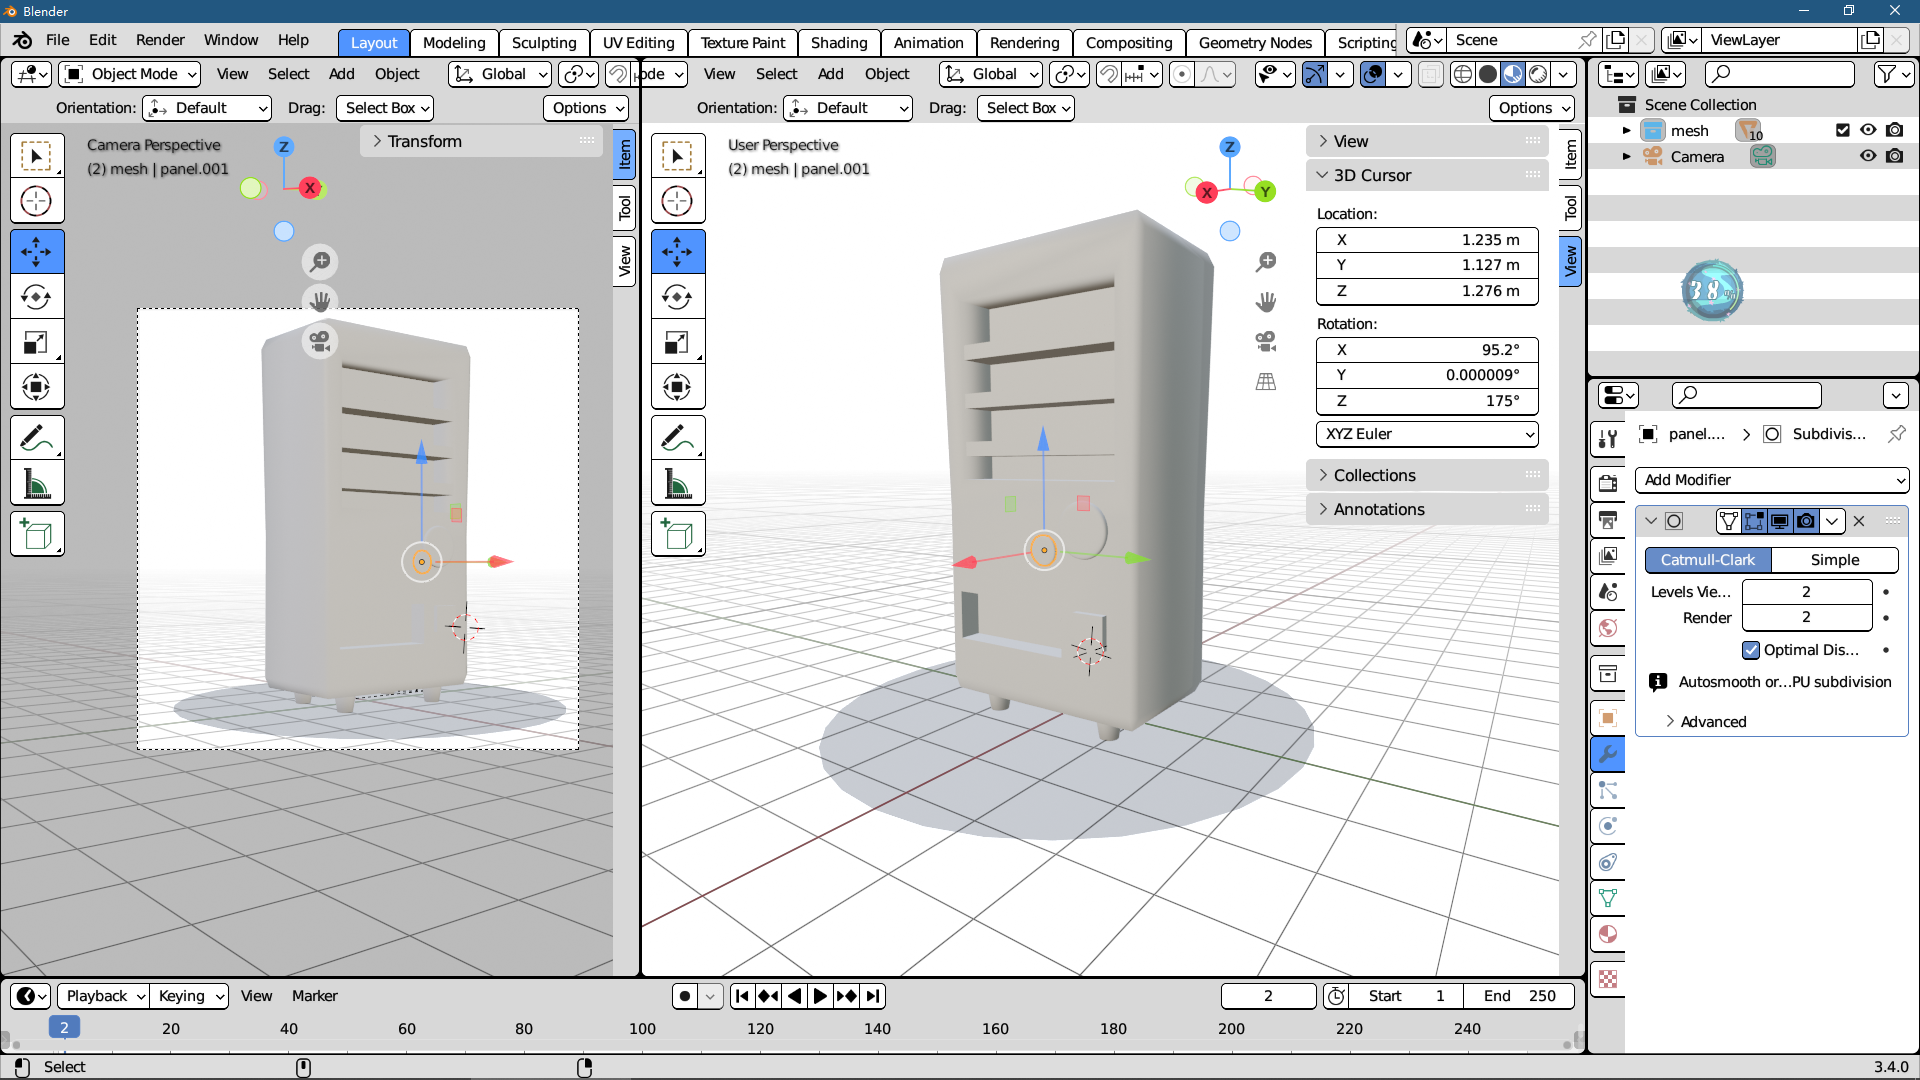
Task: Click the pan hand icon in right viewport
Action: (x=1266, y=301)
